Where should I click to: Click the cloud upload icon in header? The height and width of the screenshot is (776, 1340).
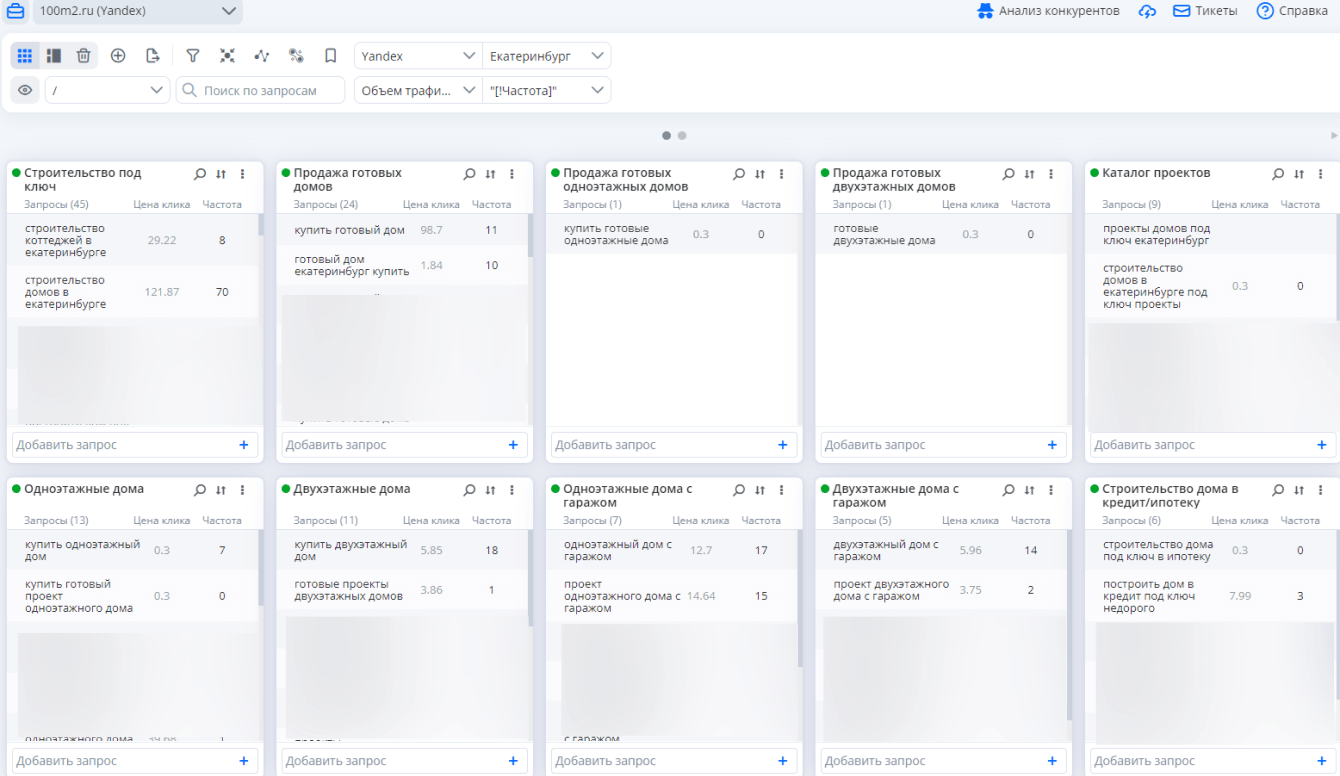pos(1147,11)
